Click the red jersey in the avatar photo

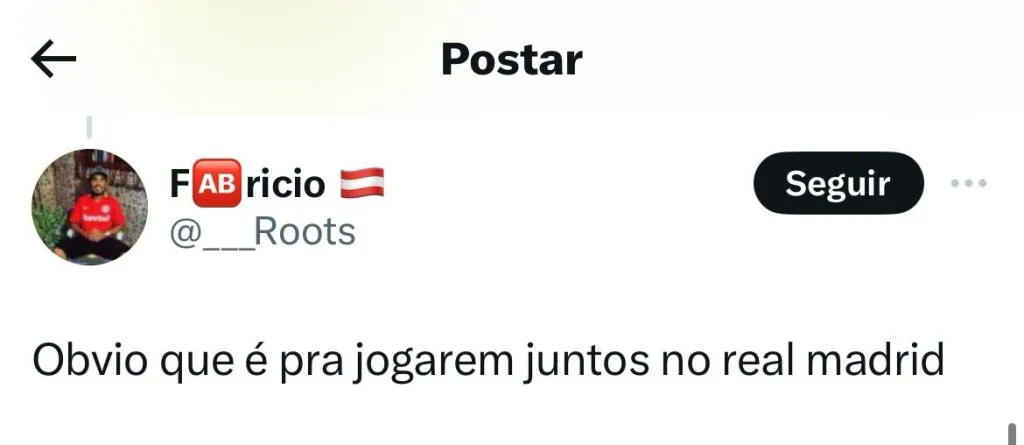(x=97, y=214)
